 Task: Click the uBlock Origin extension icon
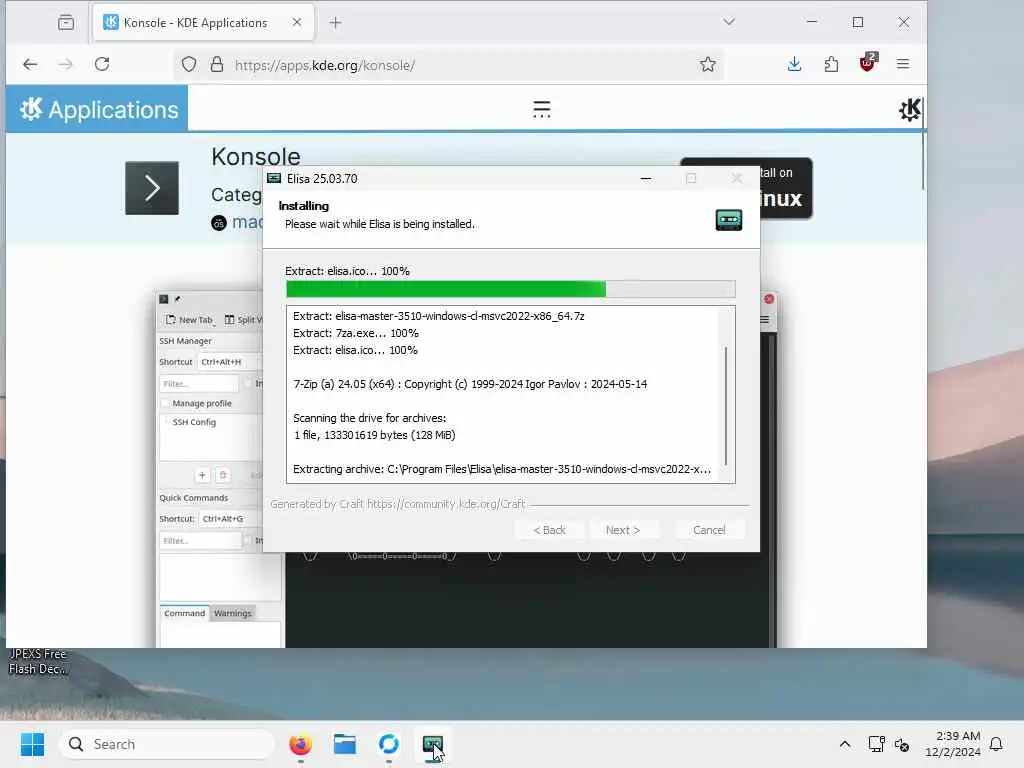point(868,63)
